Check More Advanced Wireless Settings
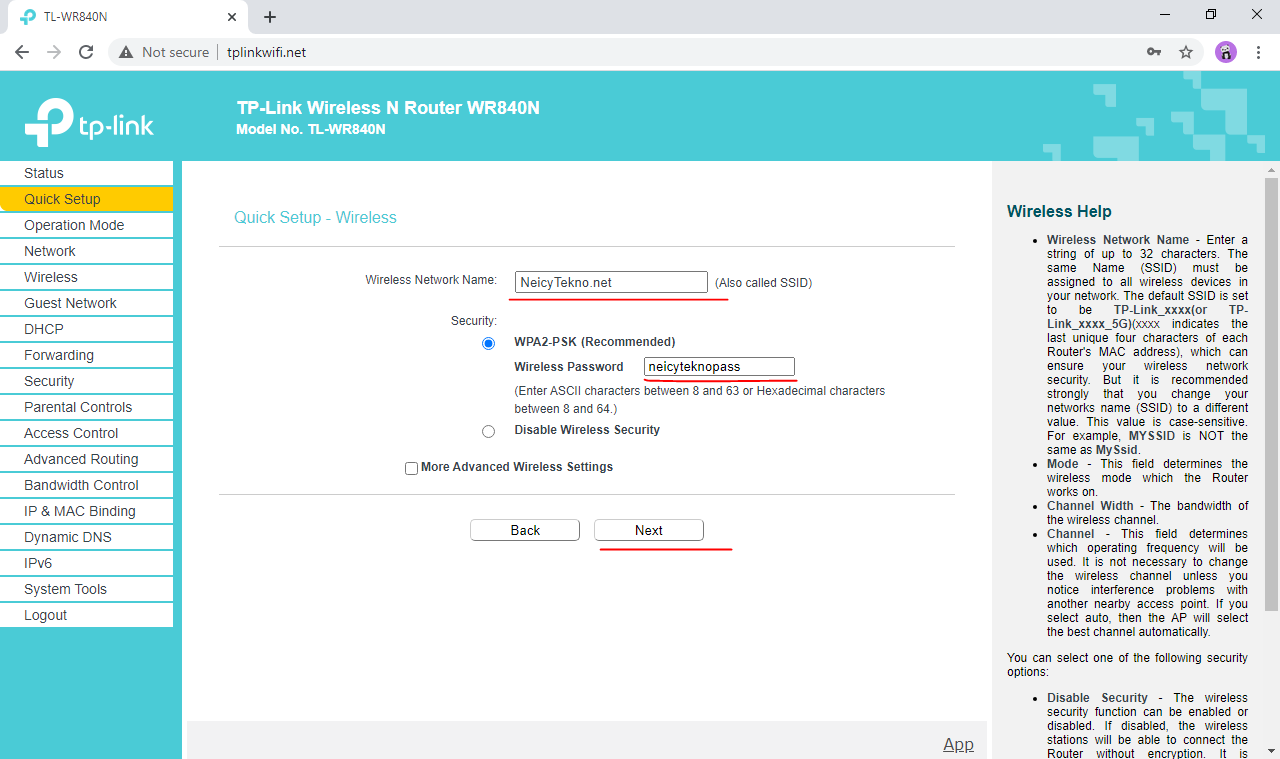The width and height of the screenshot is (1280, 759). (411, 468)
